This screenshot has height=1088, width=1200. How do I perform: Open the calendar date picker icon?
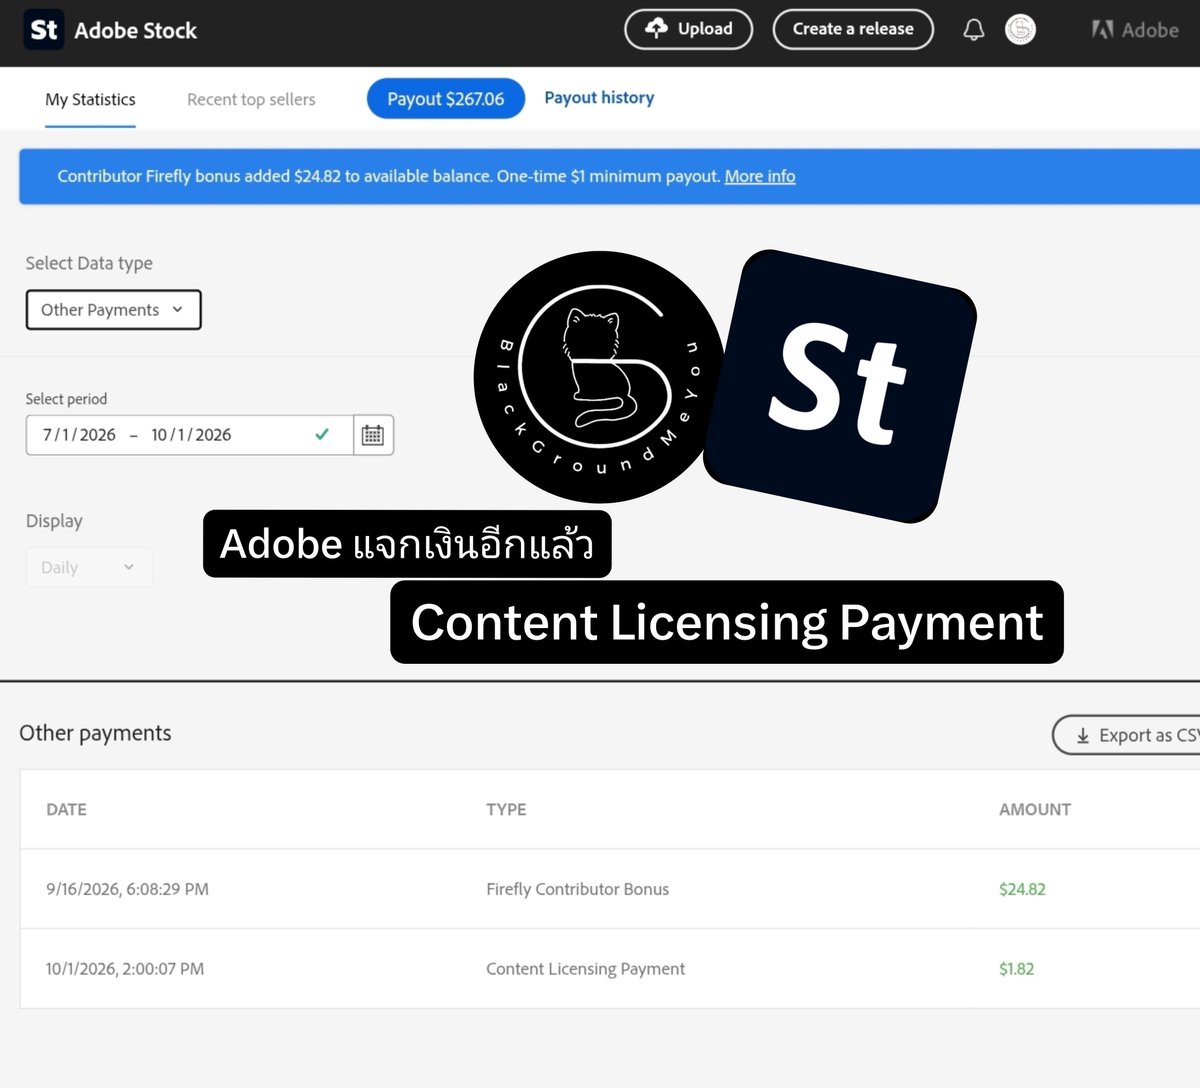pyautogui.click(x=373, y=435)
